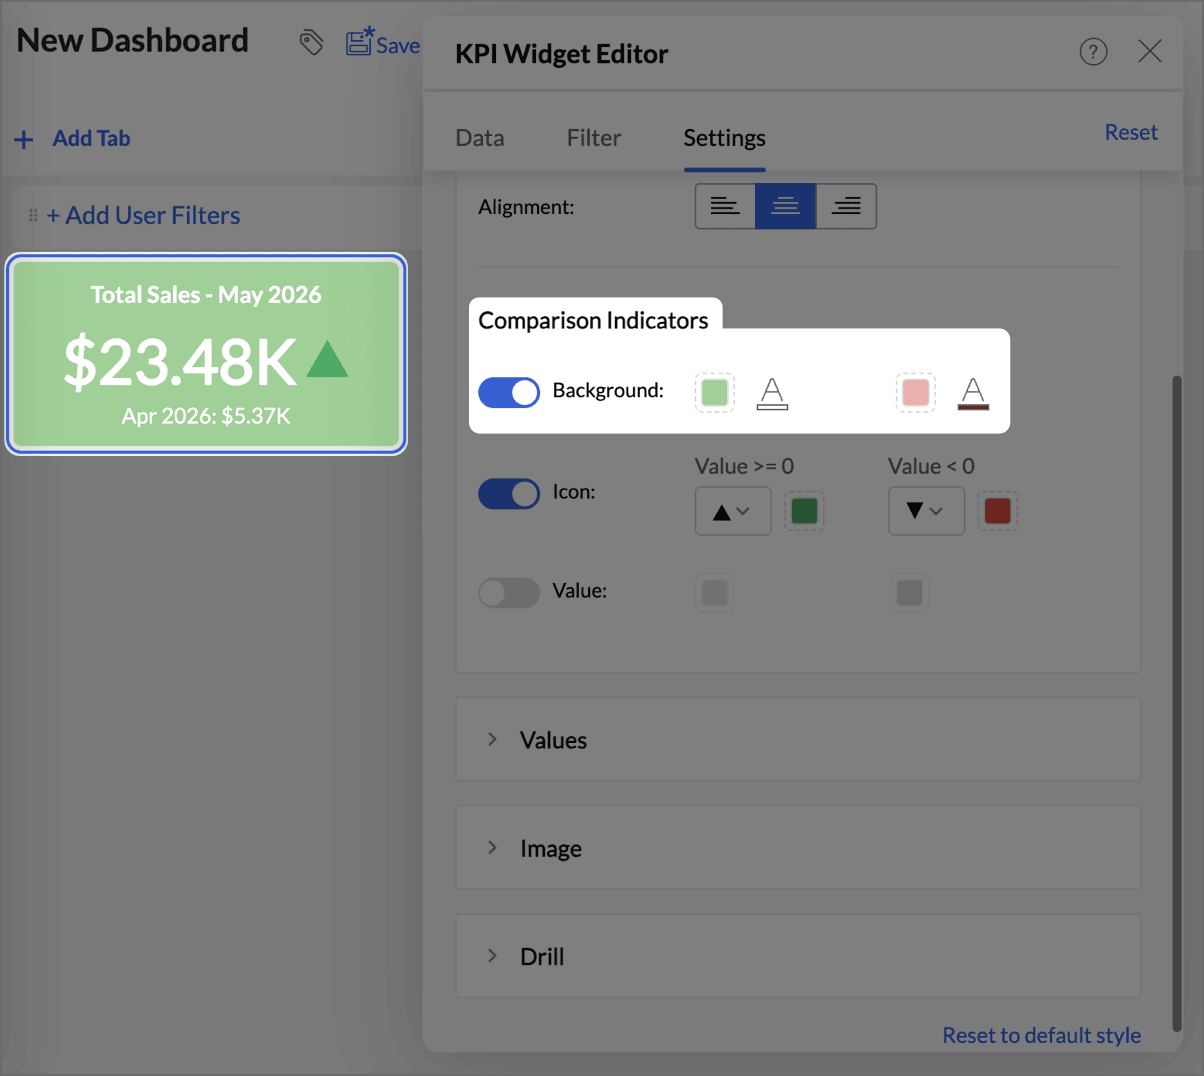1204x1076 pixels.
Task: Expand the Values section
Action: [x=798, y=739]
